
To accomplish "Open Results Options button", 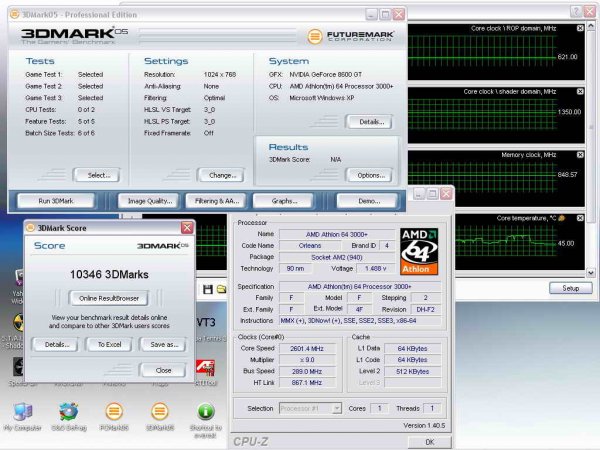I will pos(371,175).
